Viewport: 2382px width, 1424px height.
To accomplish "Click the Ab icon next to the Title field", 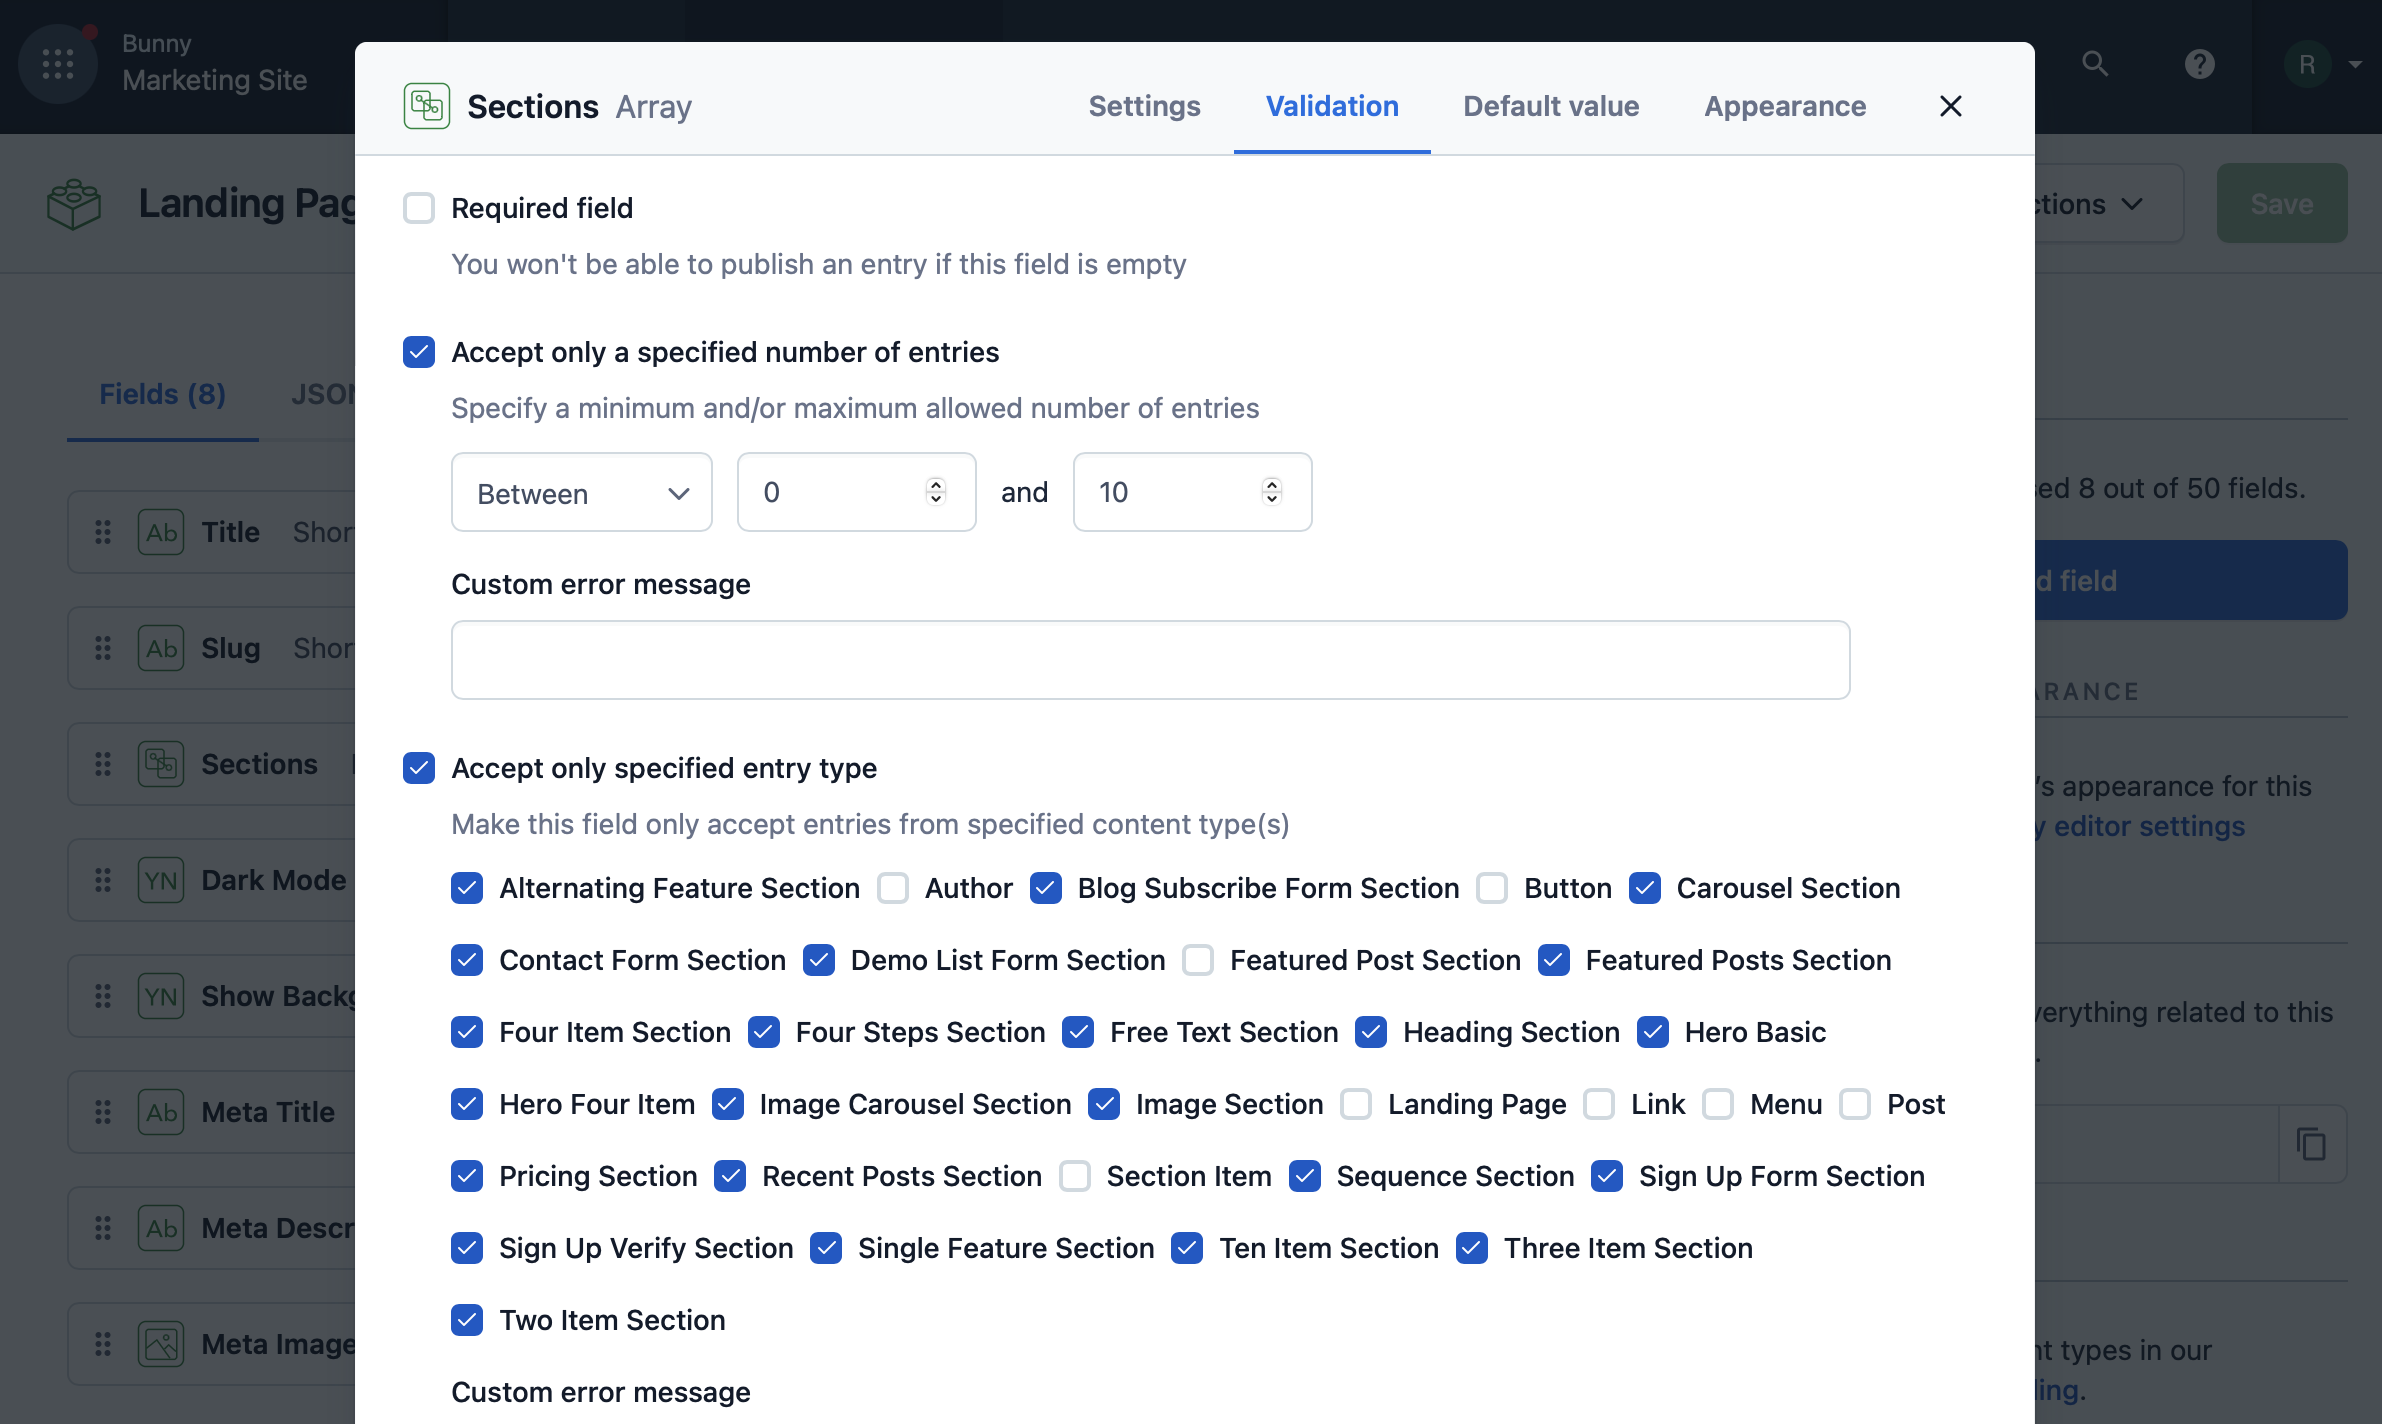I will pos(160,532).
